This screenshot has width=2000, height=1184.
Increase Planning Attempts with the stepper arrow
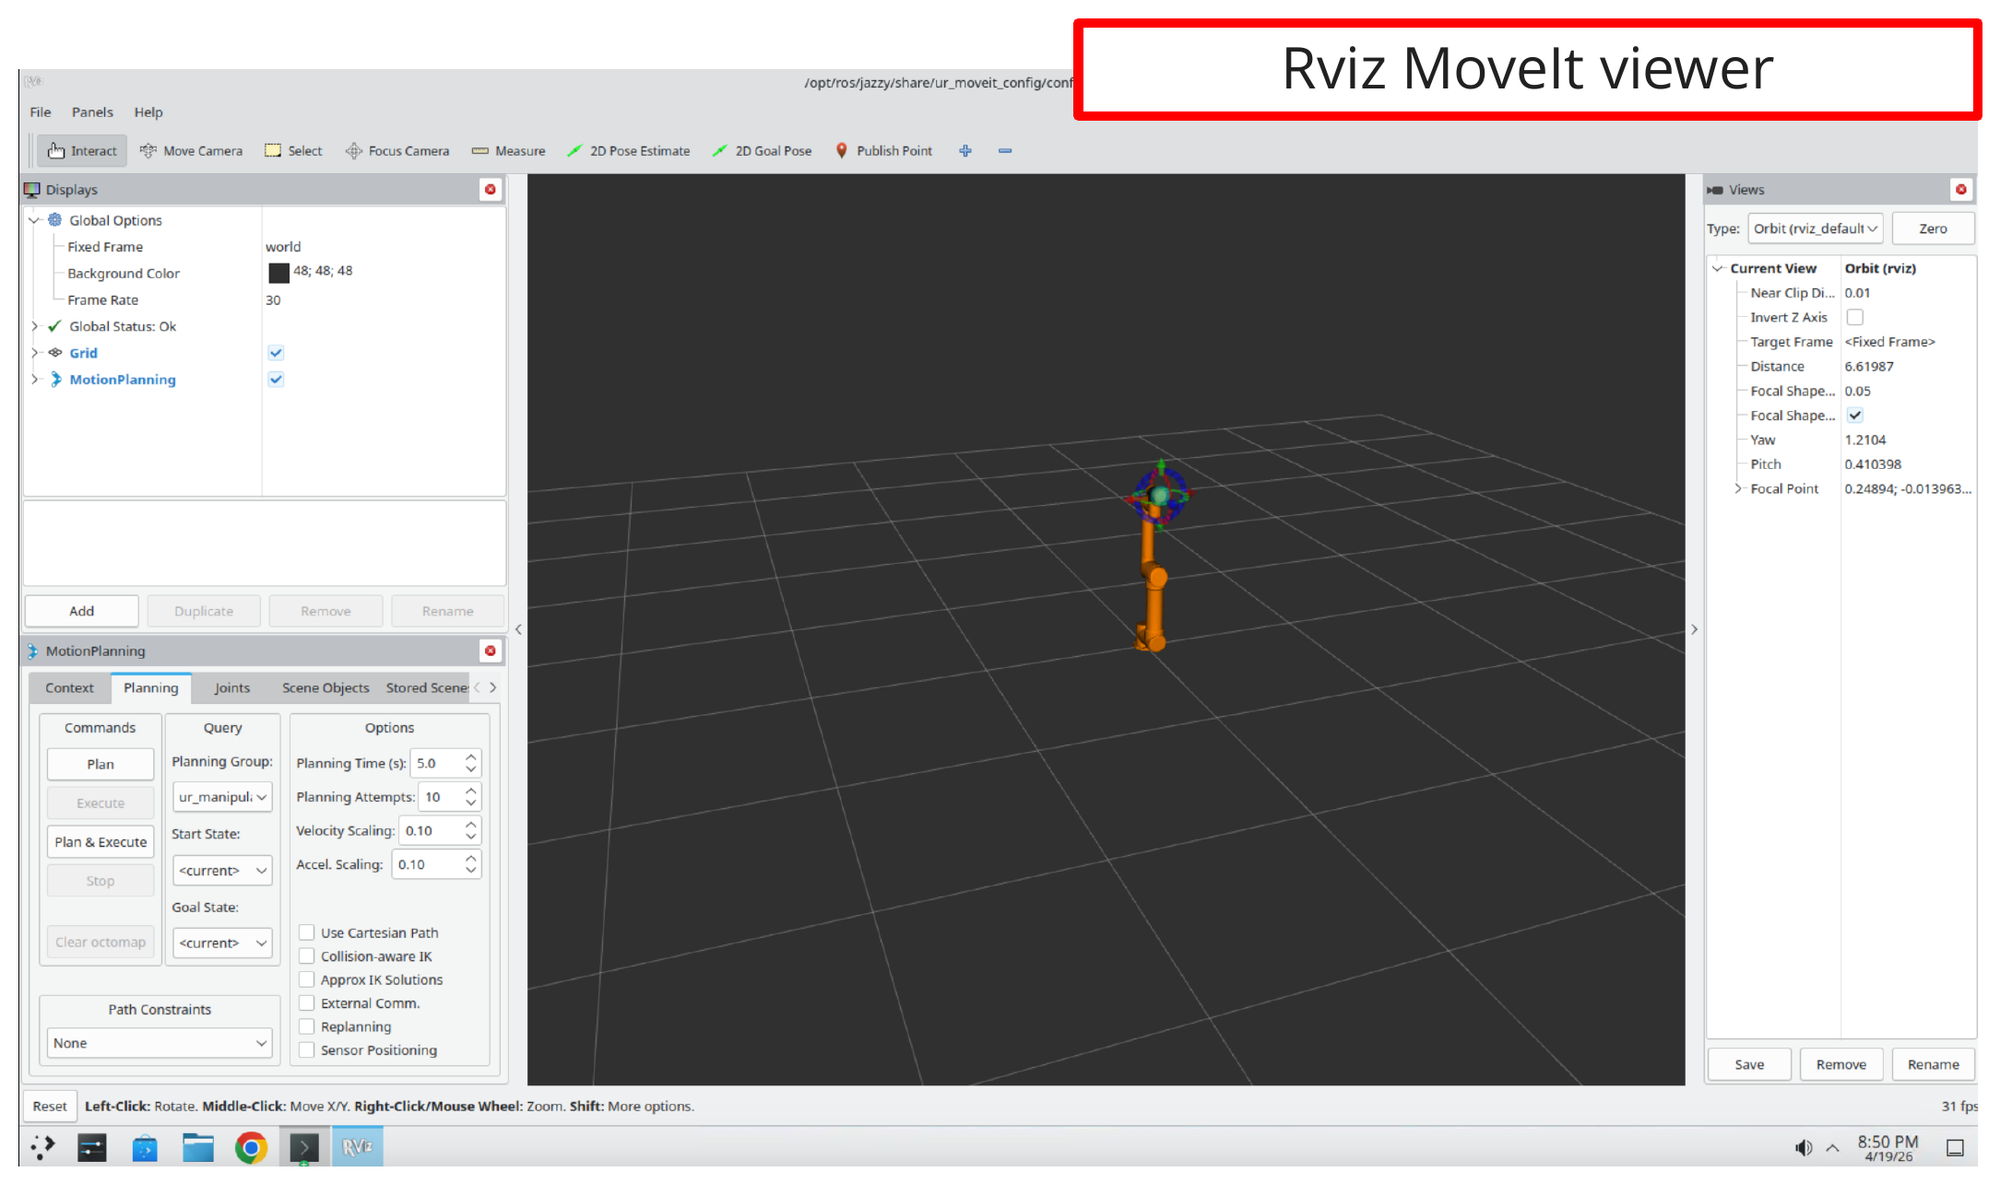click(471, 791)
